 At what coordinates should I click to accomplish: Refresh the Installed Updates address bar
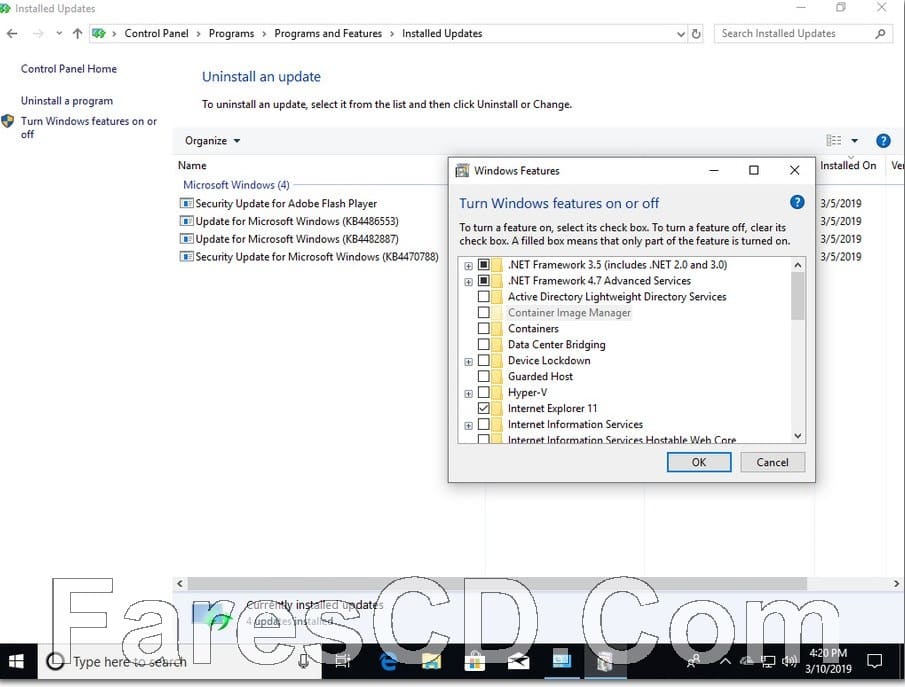coord(696,33)
